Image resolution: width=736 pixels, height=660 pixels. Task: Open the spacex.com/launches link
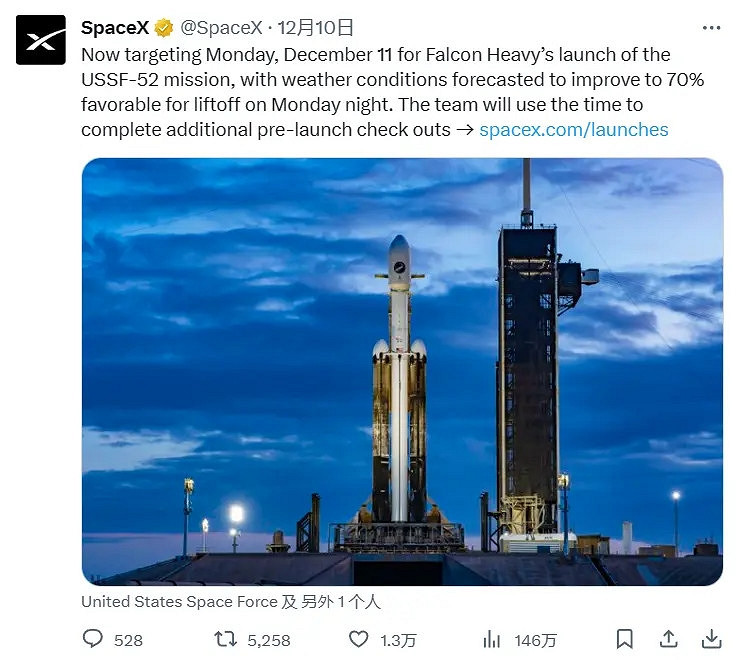(x=574, y=129)
